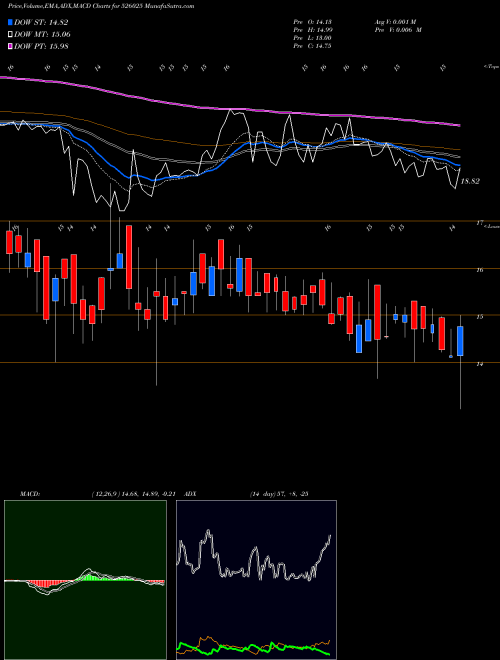Screen dimensions: 500x660
Task: Click the magenta DOW PT color swatch
Action: (x=10, y=46)
